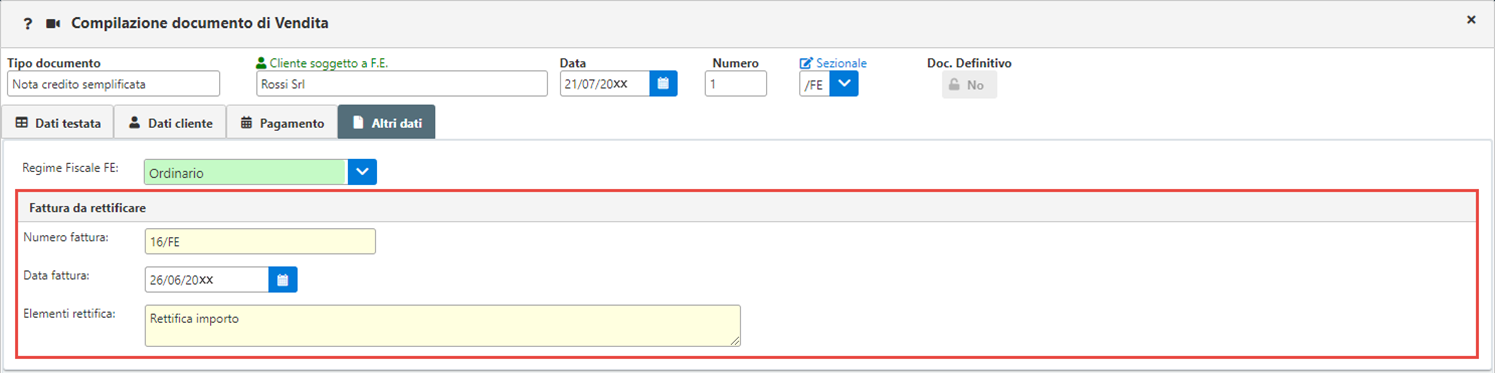1495x373 pixels.
Task: Click the lock icon on Doc. Definitivo
Action: (954, 85)
